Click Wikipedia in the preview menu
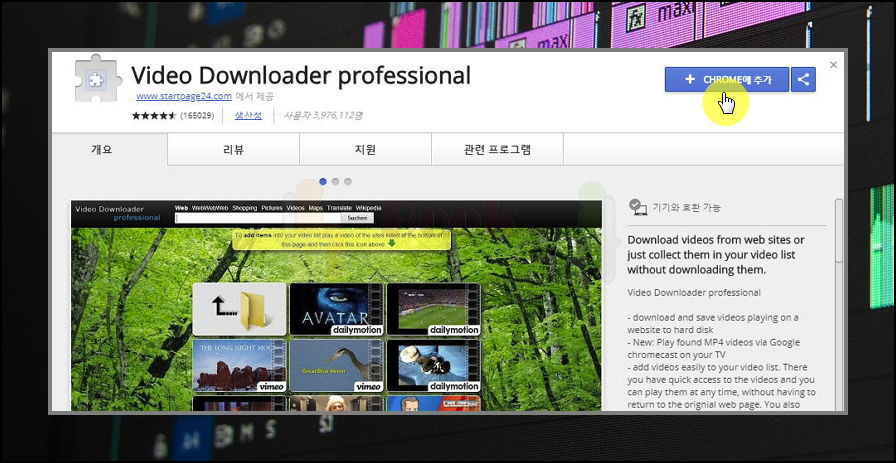Image resolution: width=896 pixels, height=463 pixels. point(368,207)
